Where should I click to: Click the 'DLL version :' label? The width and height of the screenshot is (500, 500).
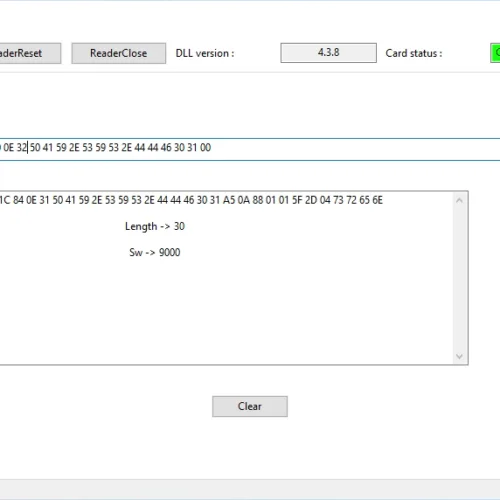205,53
